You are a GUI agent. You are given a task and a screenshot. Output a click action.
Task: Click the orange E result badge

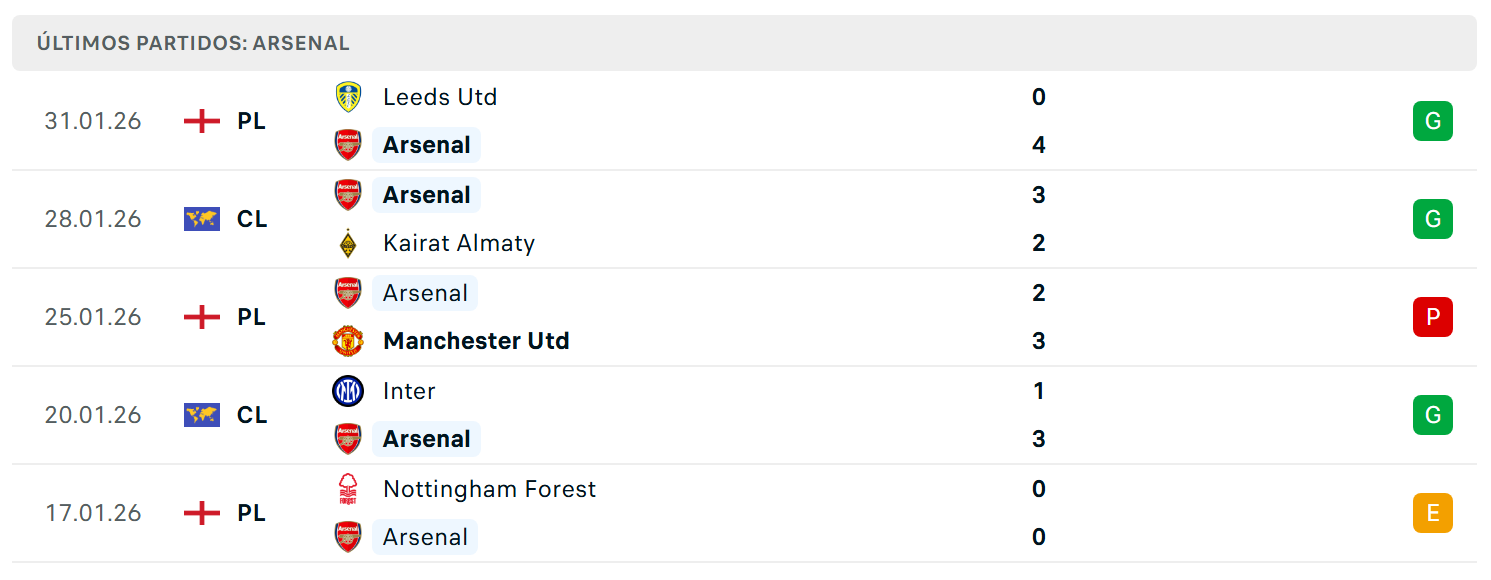tap(1432, 513)
